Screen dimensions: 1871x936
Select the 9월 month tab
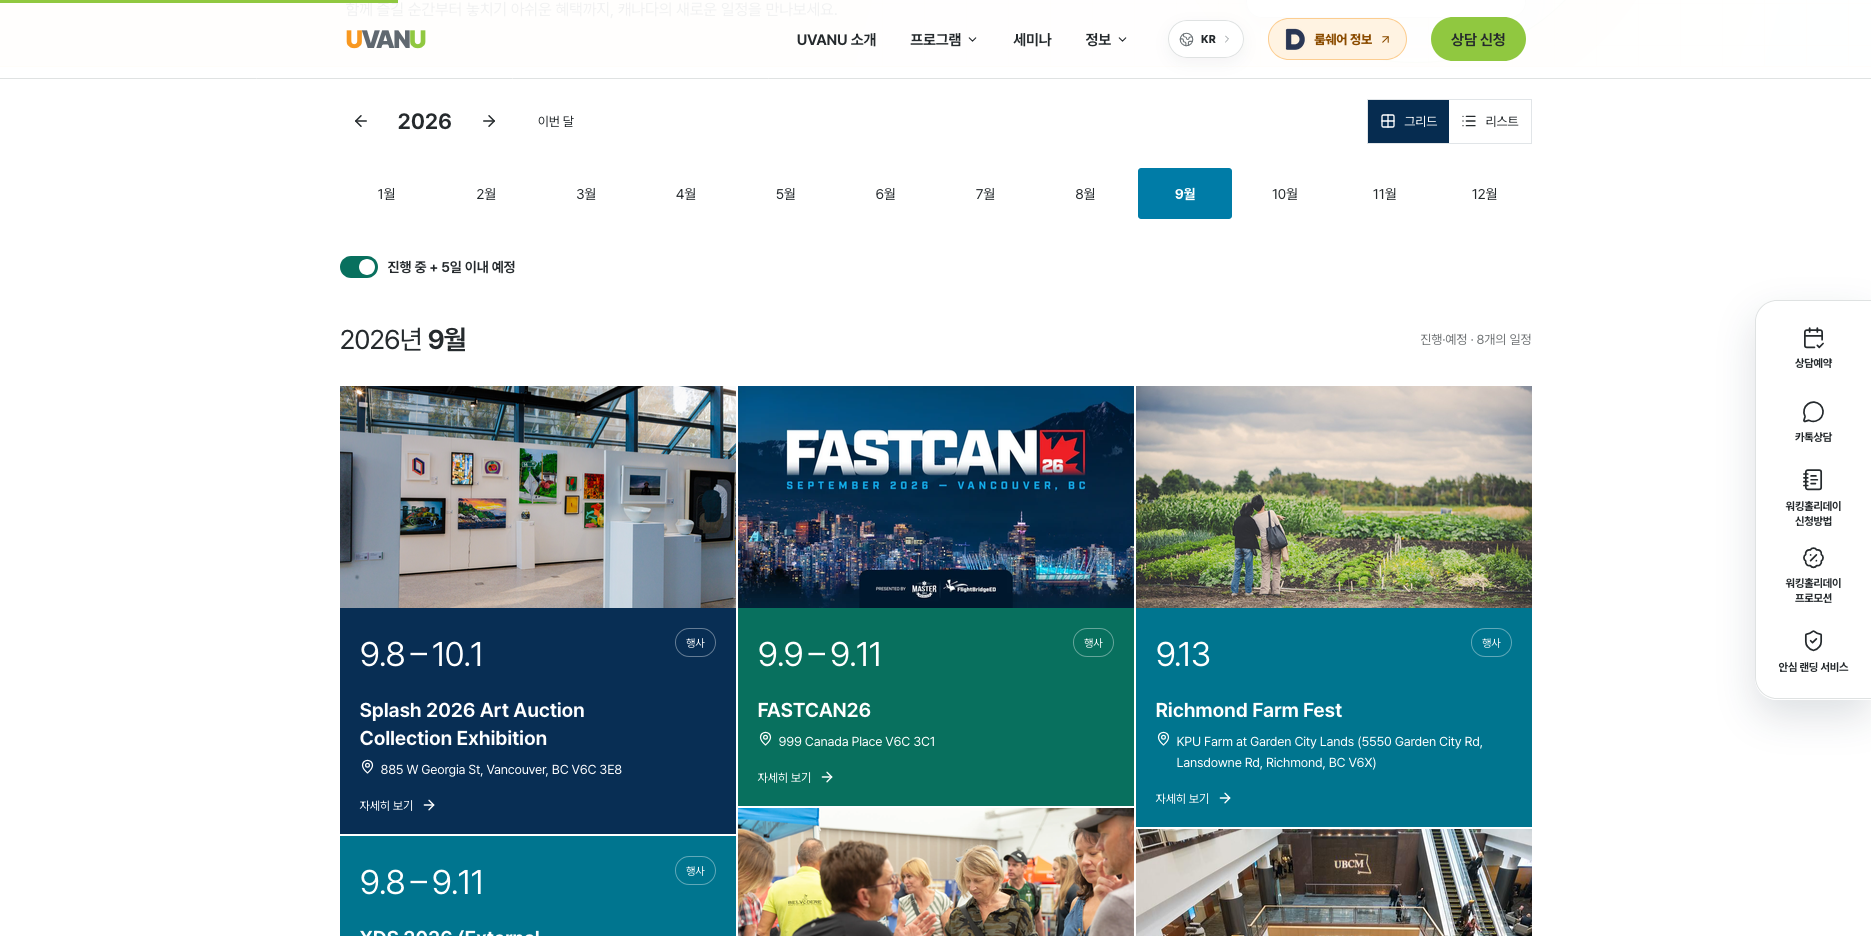point(1185,194)
